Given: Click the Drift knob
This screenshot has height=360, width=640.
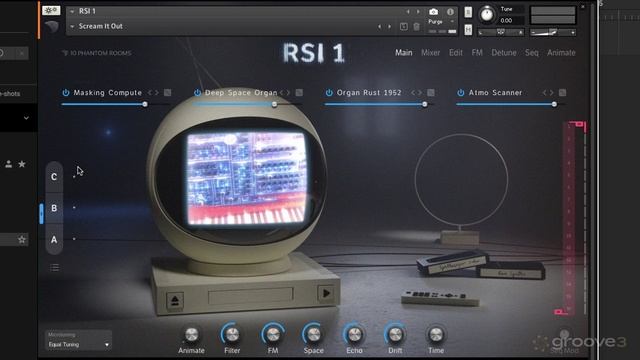Looking at the screenshot, I should [x=395, y=335].
